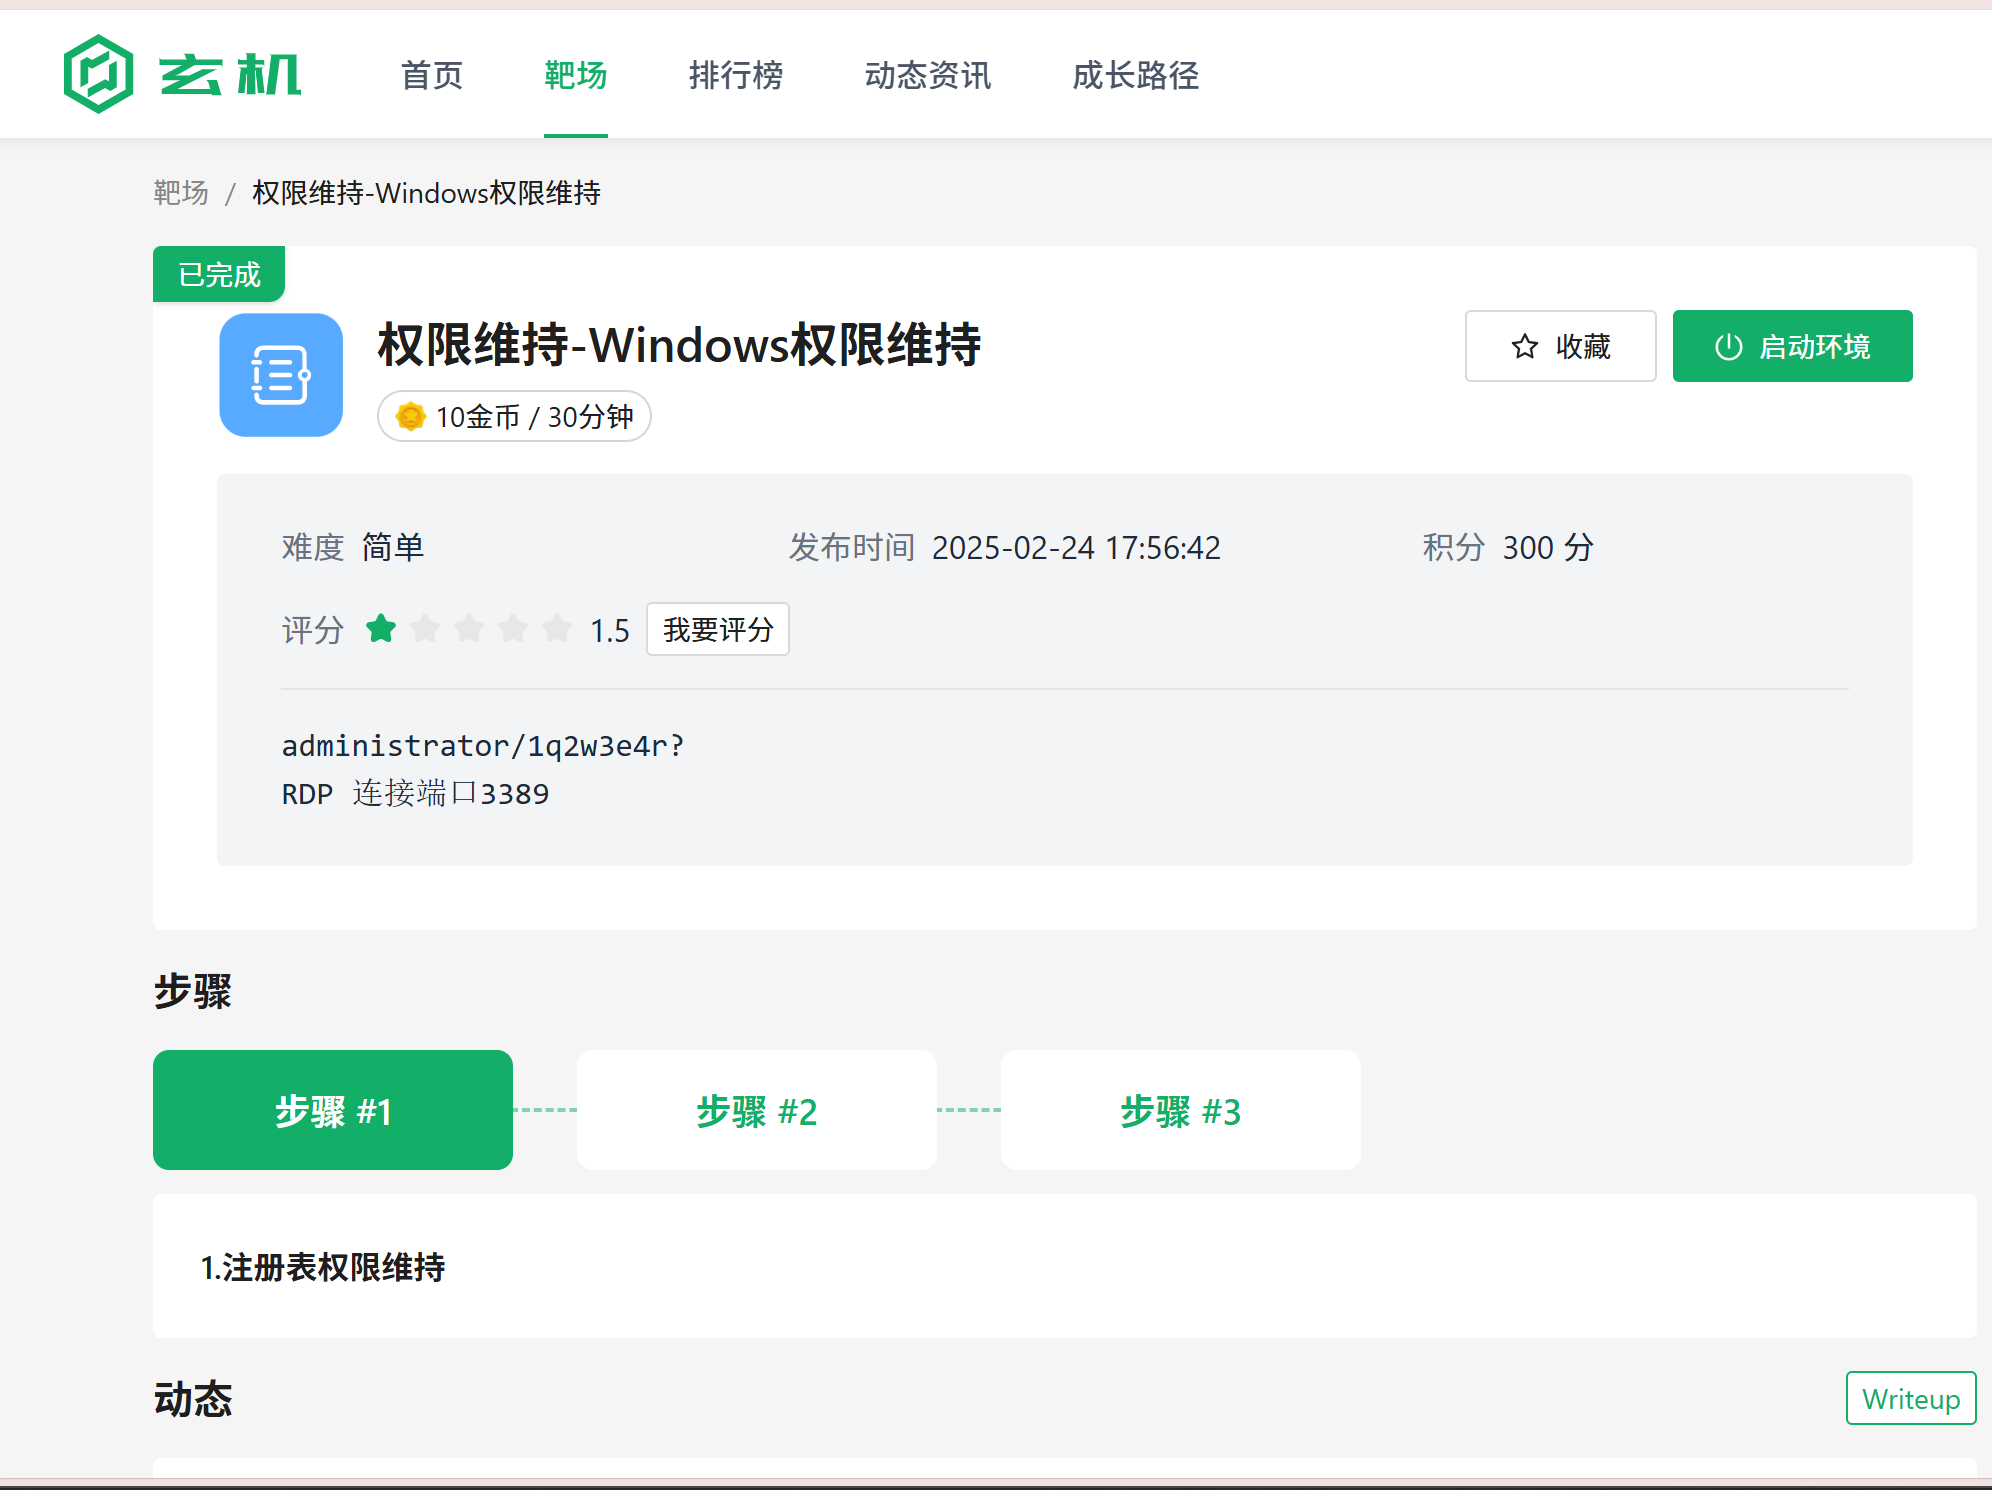Open 动态资讯 in navigation
The width and height of the screenshot is (1992, 1490).
point(928,75)
